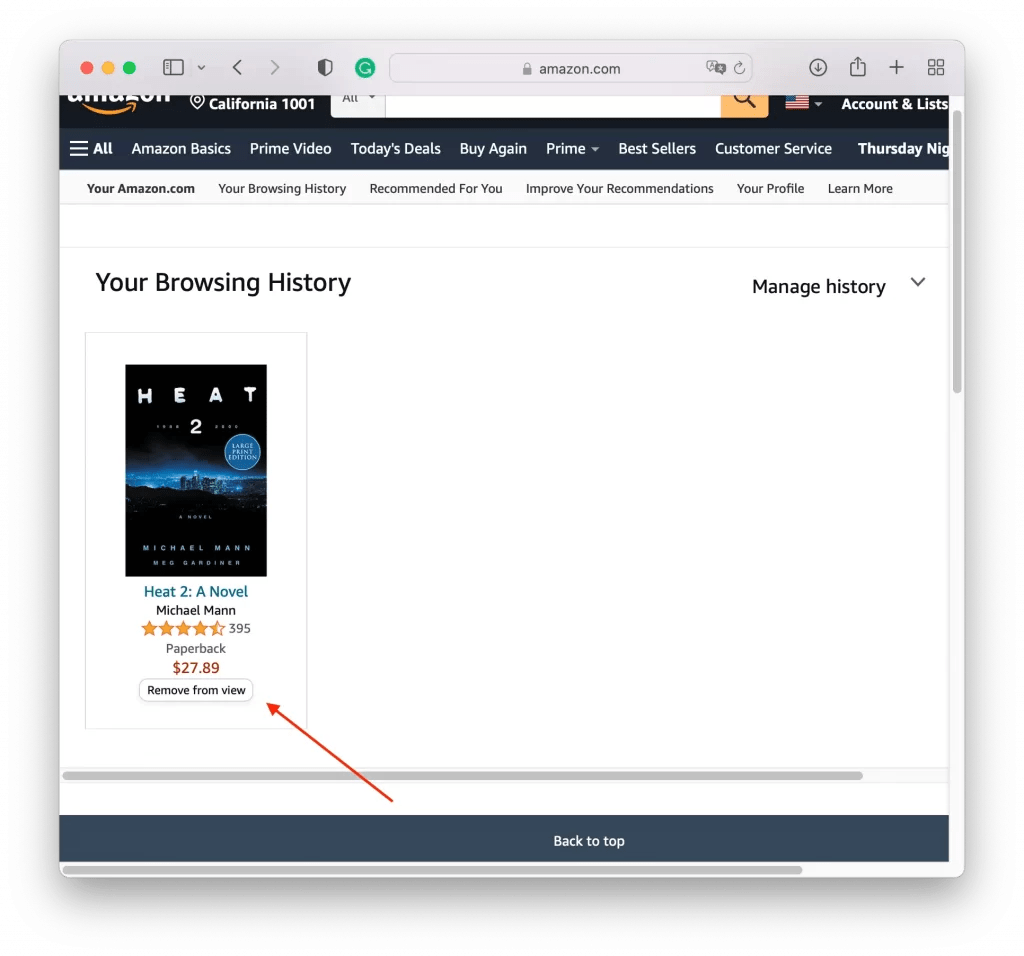Open the Heat 2: A Novel link
The height and width of the screenshot is (956, 1024).
point(196,592)
